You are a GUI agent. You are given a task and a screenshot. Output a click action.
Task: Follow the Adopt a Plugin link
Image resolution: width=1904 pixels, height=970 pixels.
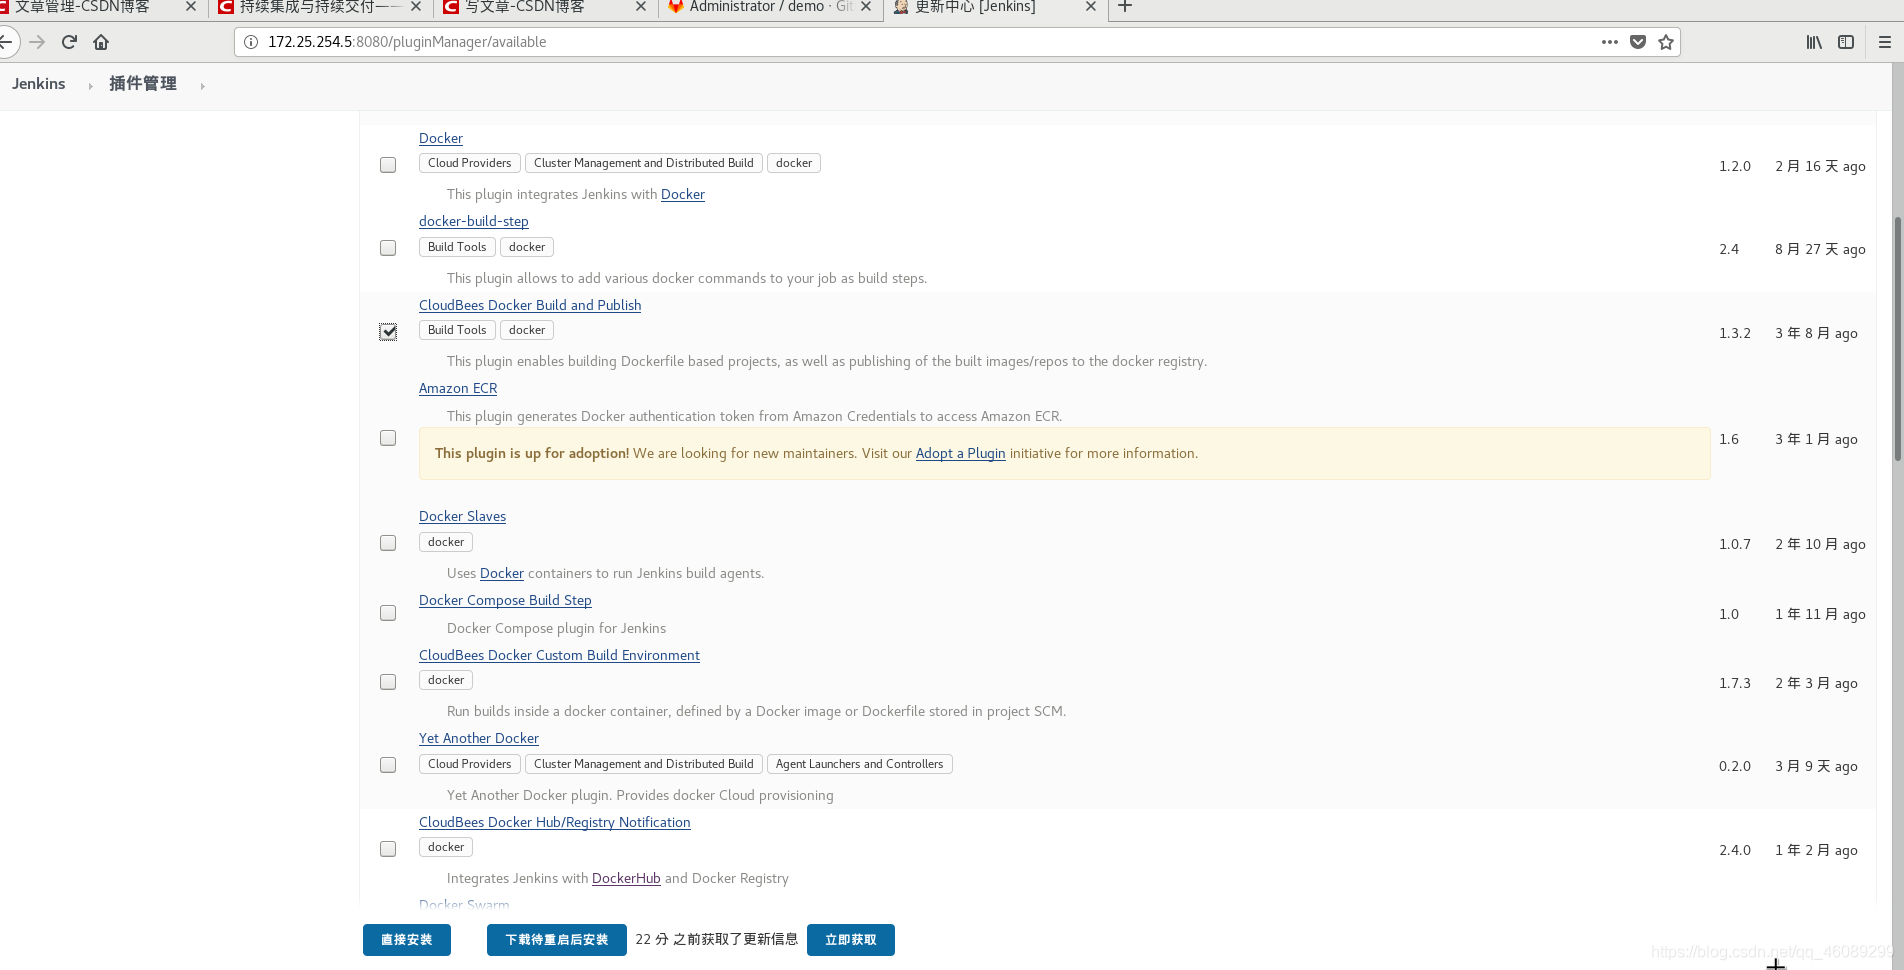click(x=961, y=453)
